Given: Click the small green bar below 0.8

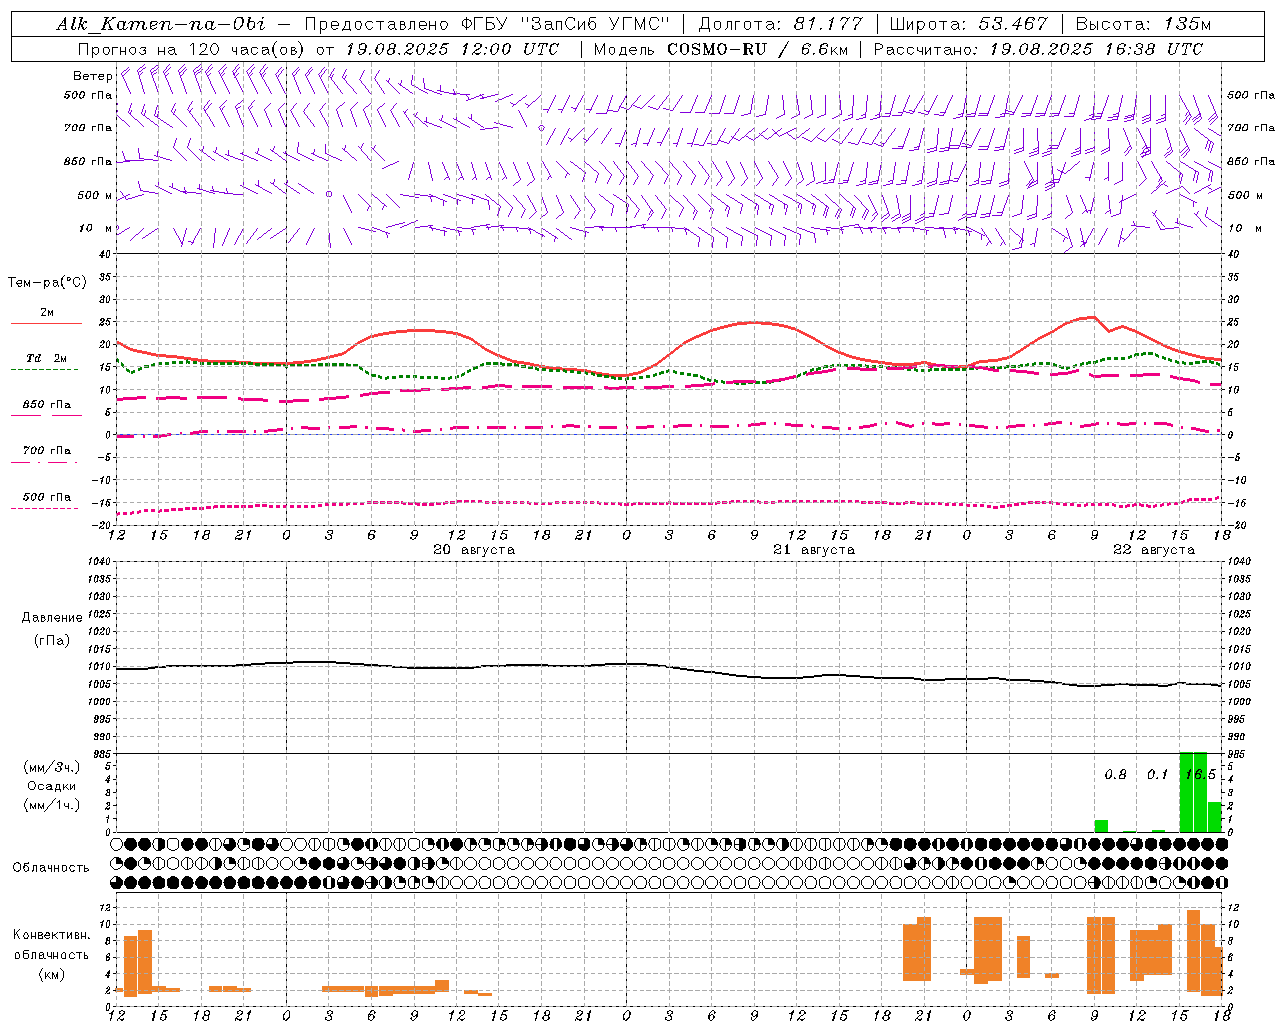Looking at the screenshot, I should pos(1101,826).
